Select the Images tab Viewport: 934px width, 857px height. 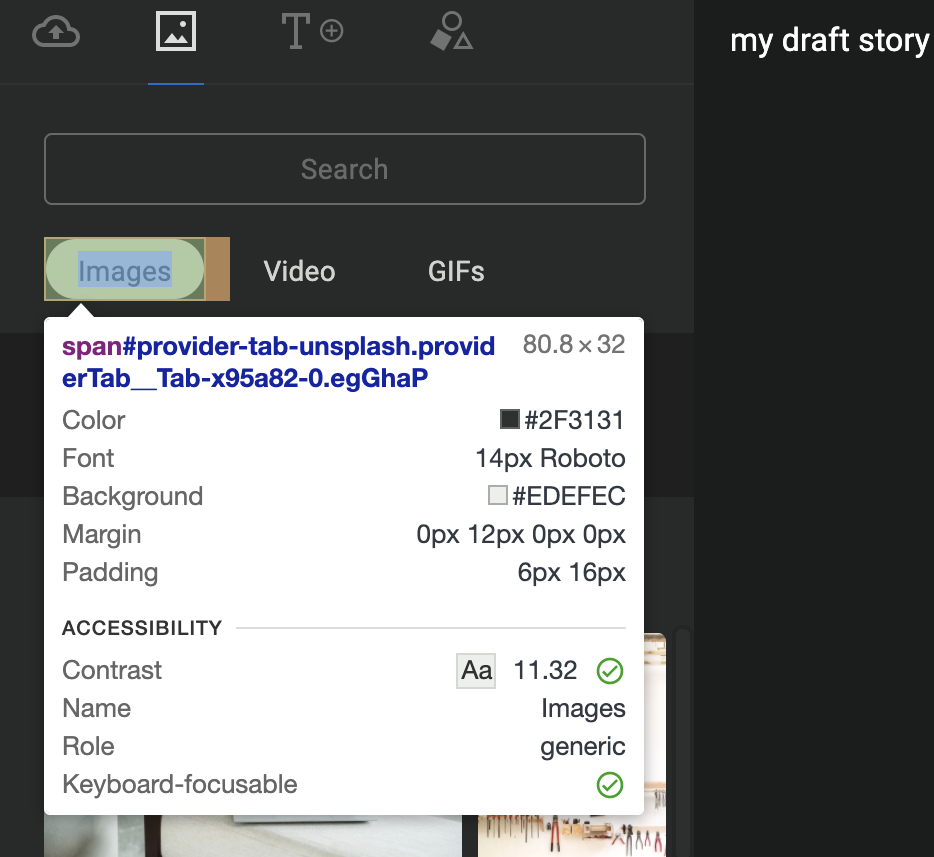pos(124,269)
